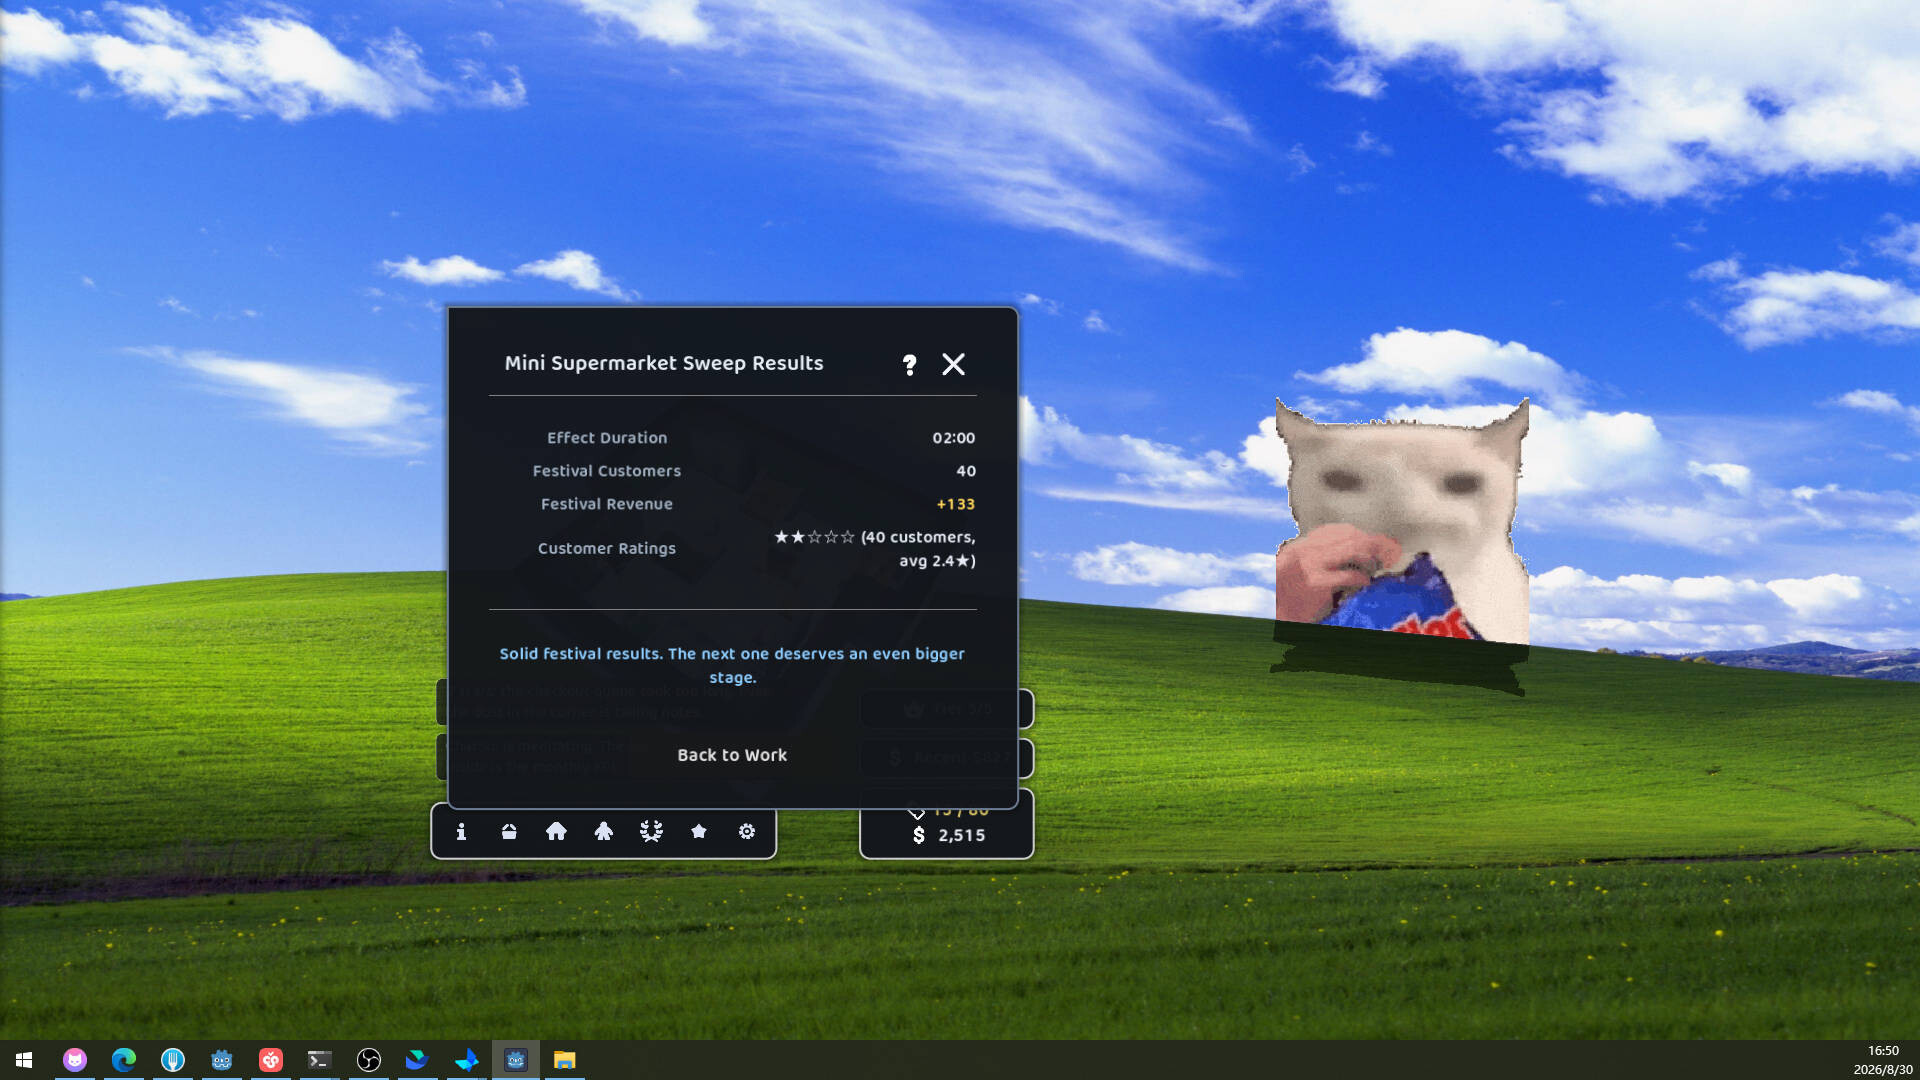The height and width of the screenshot is (1080, 1920).
Task: Open the gear settings panel
Action: 747,831
